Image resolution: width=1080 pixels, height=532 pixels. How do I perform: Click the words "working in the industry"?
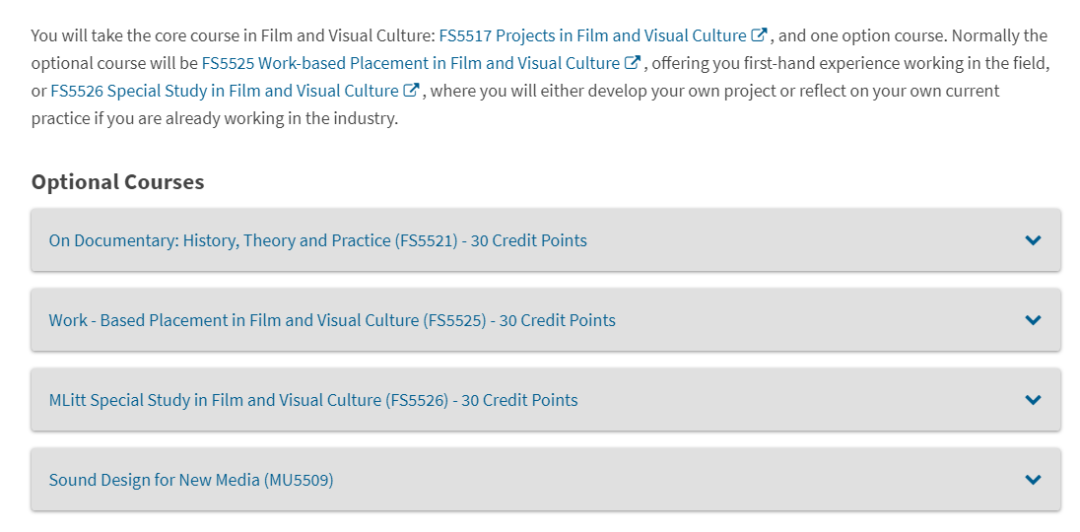coord(311,118)
